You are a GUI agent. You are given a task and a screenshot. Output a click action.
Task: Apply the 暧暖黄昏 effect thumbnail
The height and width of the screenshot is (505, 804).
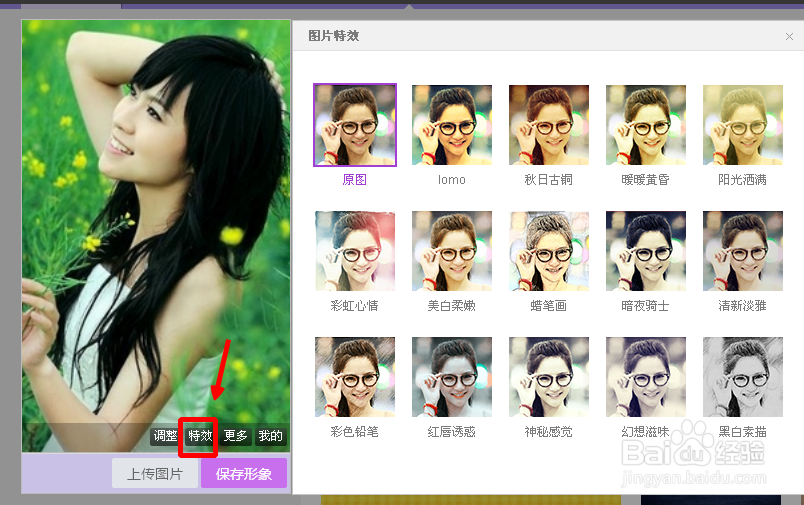[x=646, y=125]
